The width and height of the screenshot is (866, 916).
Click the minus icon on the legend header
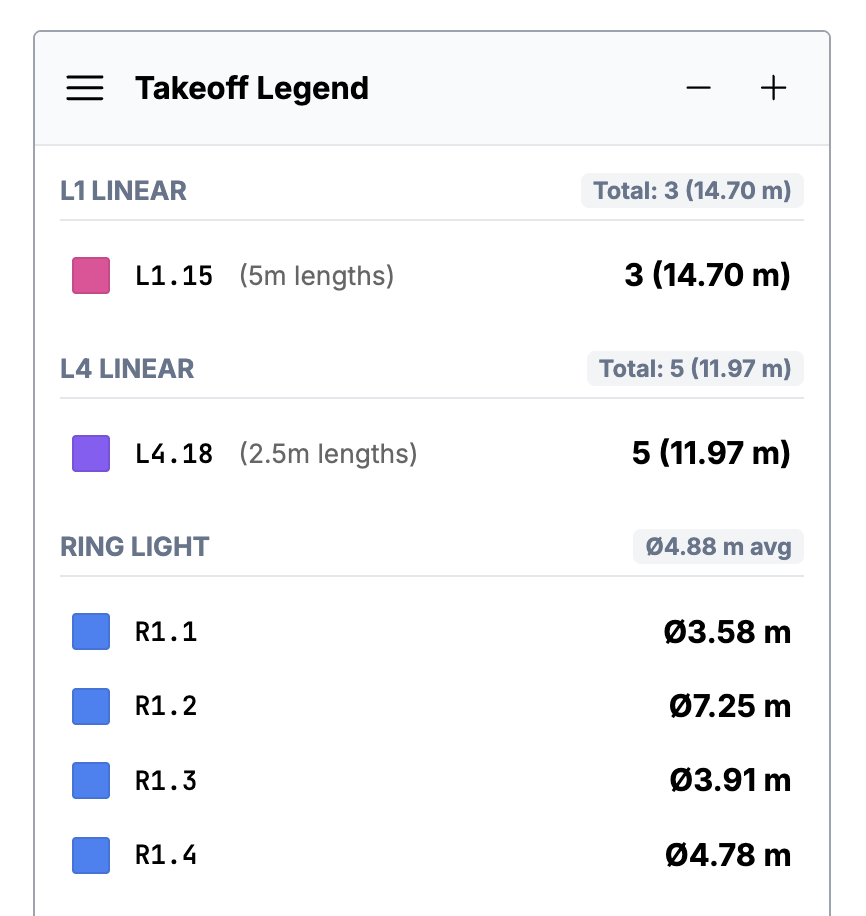tap(698, 88)
